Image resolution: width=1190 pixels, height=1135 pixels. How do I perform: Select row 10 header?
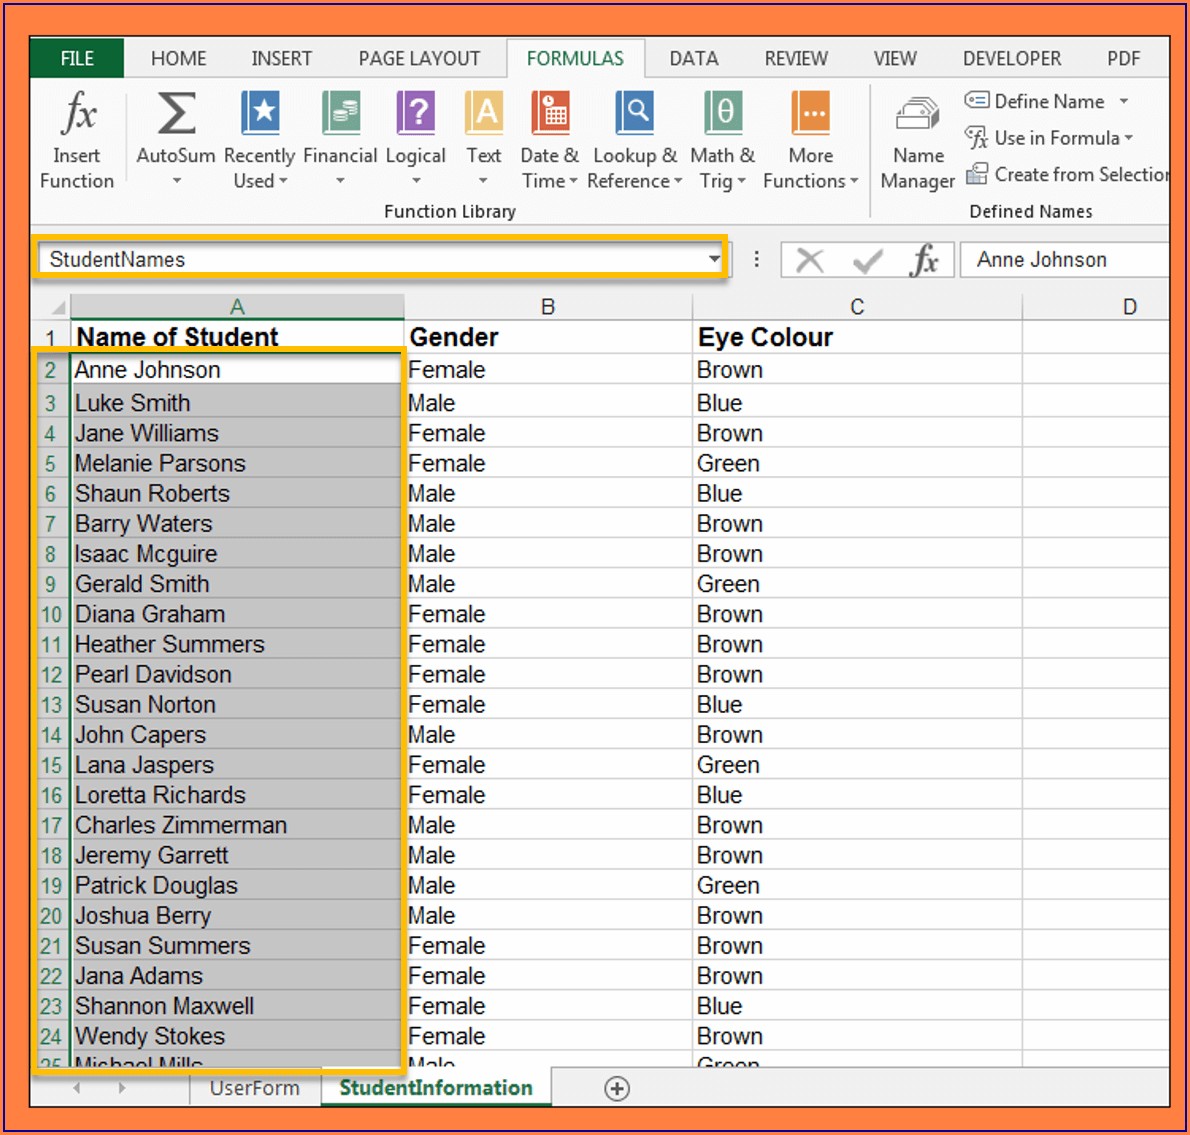(51, 614)
